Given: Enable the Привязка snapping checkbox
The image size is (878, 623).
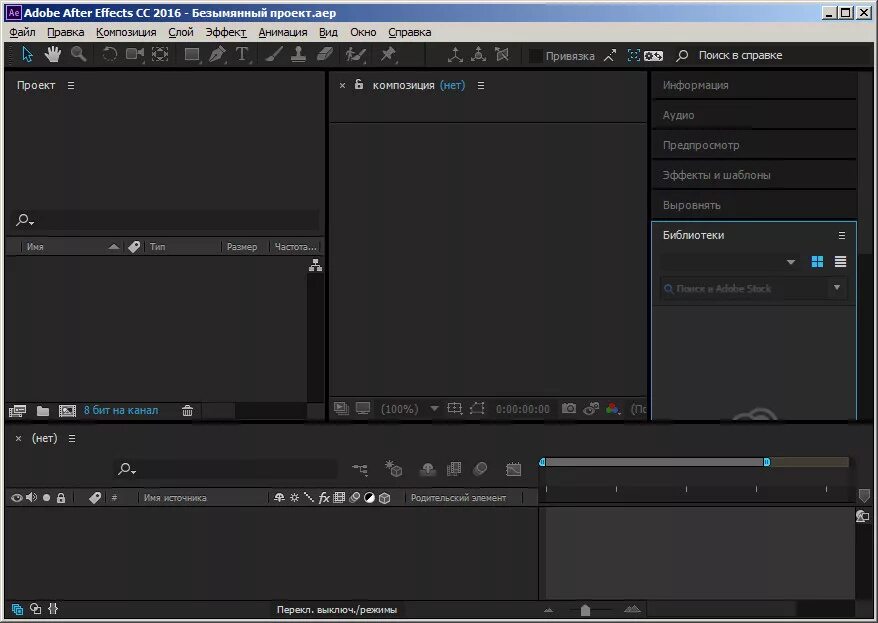Looking at the screenshot, I should [x=537, y=55].
